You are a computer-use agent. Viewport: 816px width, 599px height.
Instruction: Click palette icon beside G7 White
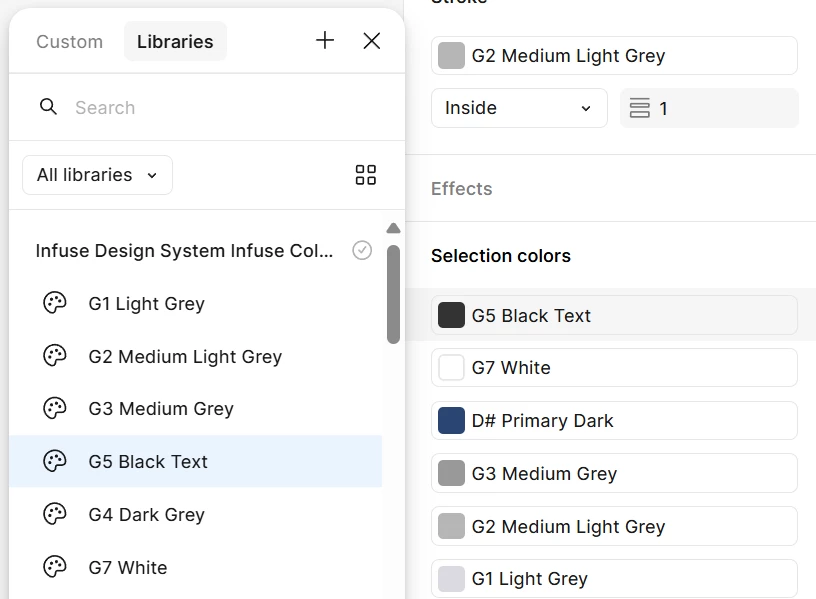(x=55, y=567)
